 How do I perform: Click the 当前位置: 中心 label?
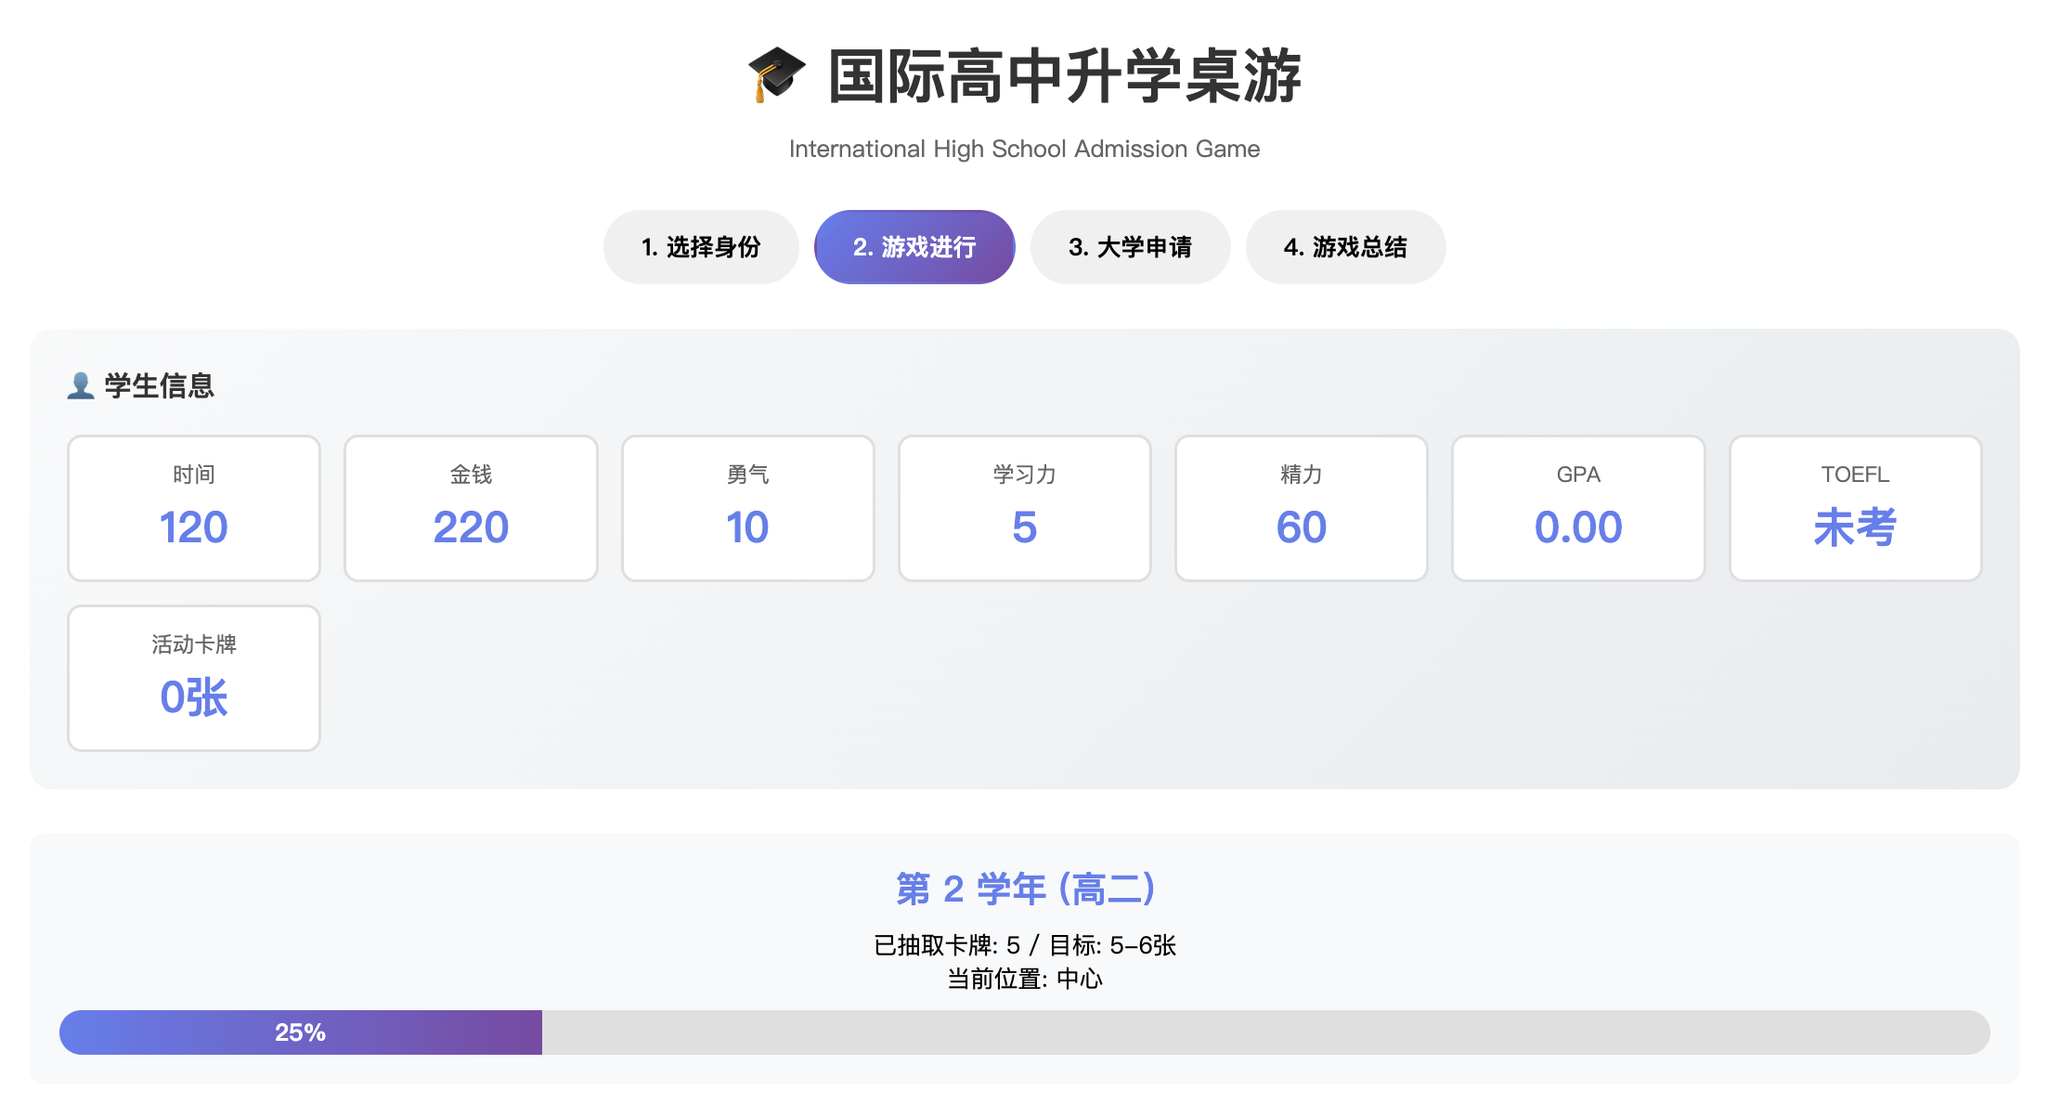click(1024, 980)
